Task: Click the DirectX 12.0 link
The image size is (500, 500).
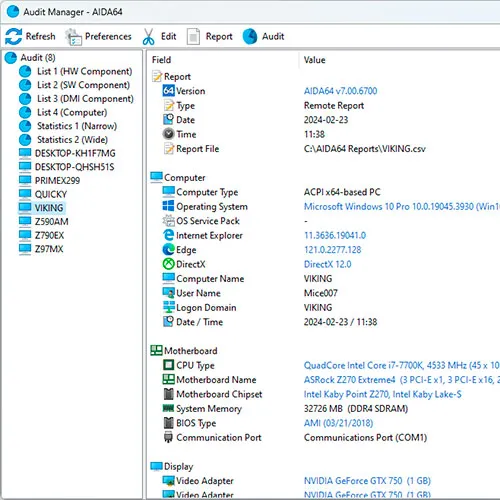Action: pos(327,264)
